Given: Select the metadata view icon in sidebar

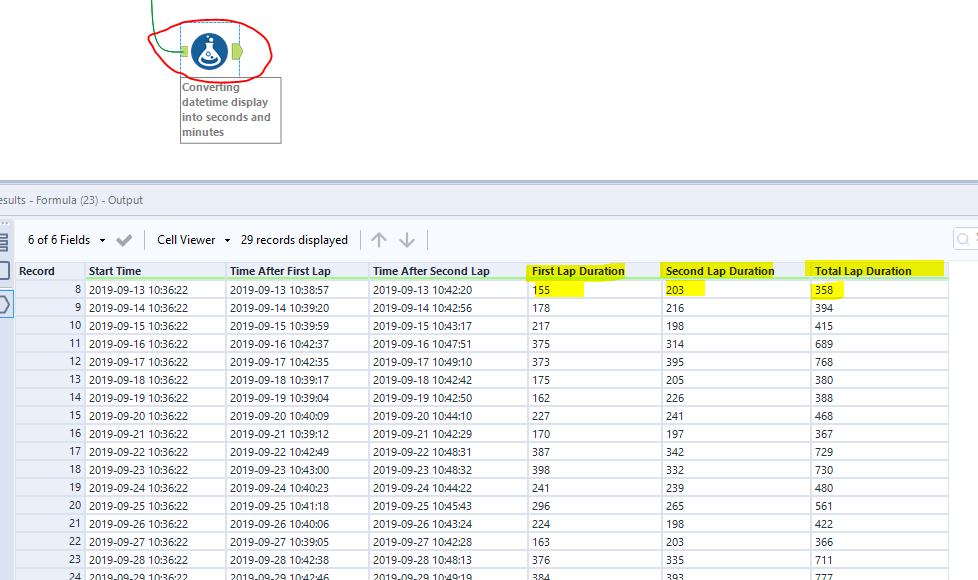Looking at the screenshot, I should pos(5,242).
